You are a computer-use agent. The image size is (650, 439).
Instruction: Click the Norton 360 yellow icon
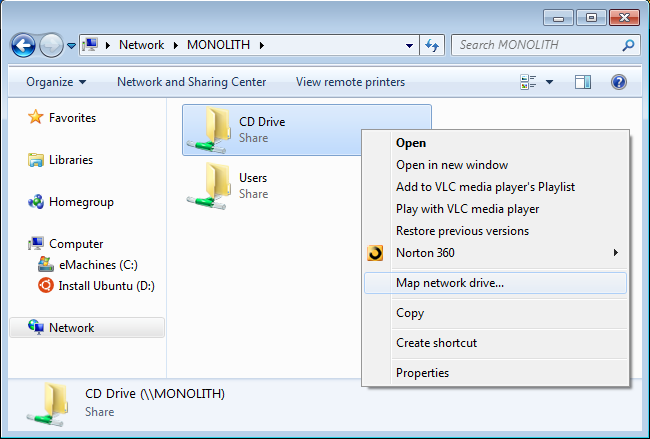tap(375, 253)
